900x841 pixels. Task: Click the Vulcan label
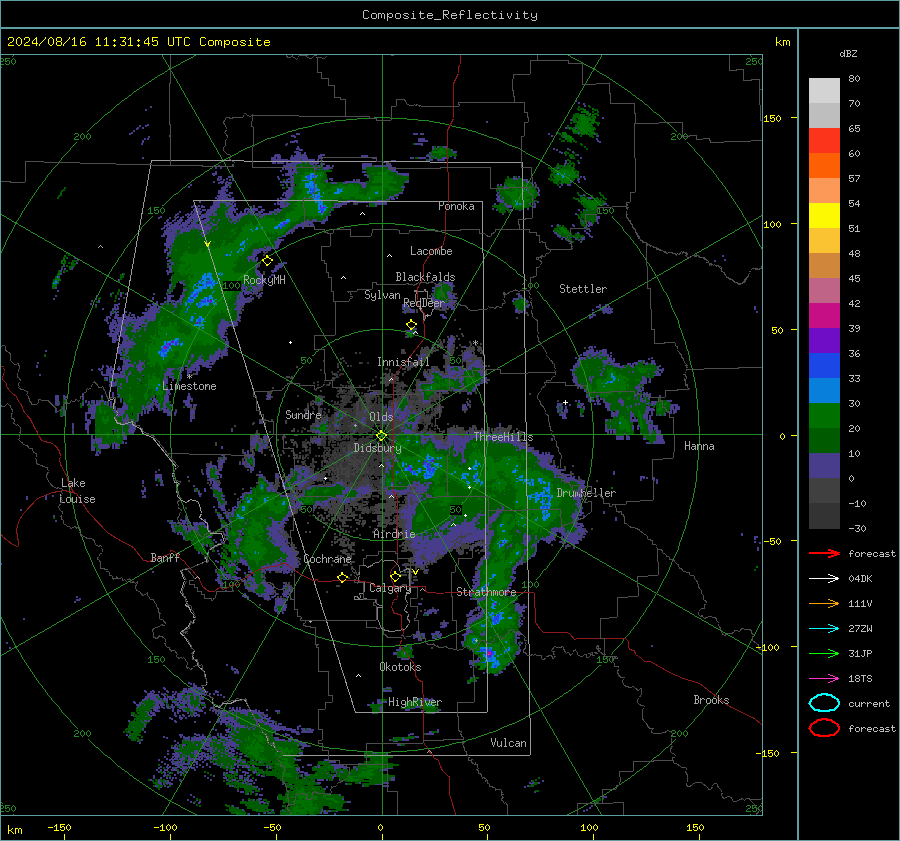(509, 743)
